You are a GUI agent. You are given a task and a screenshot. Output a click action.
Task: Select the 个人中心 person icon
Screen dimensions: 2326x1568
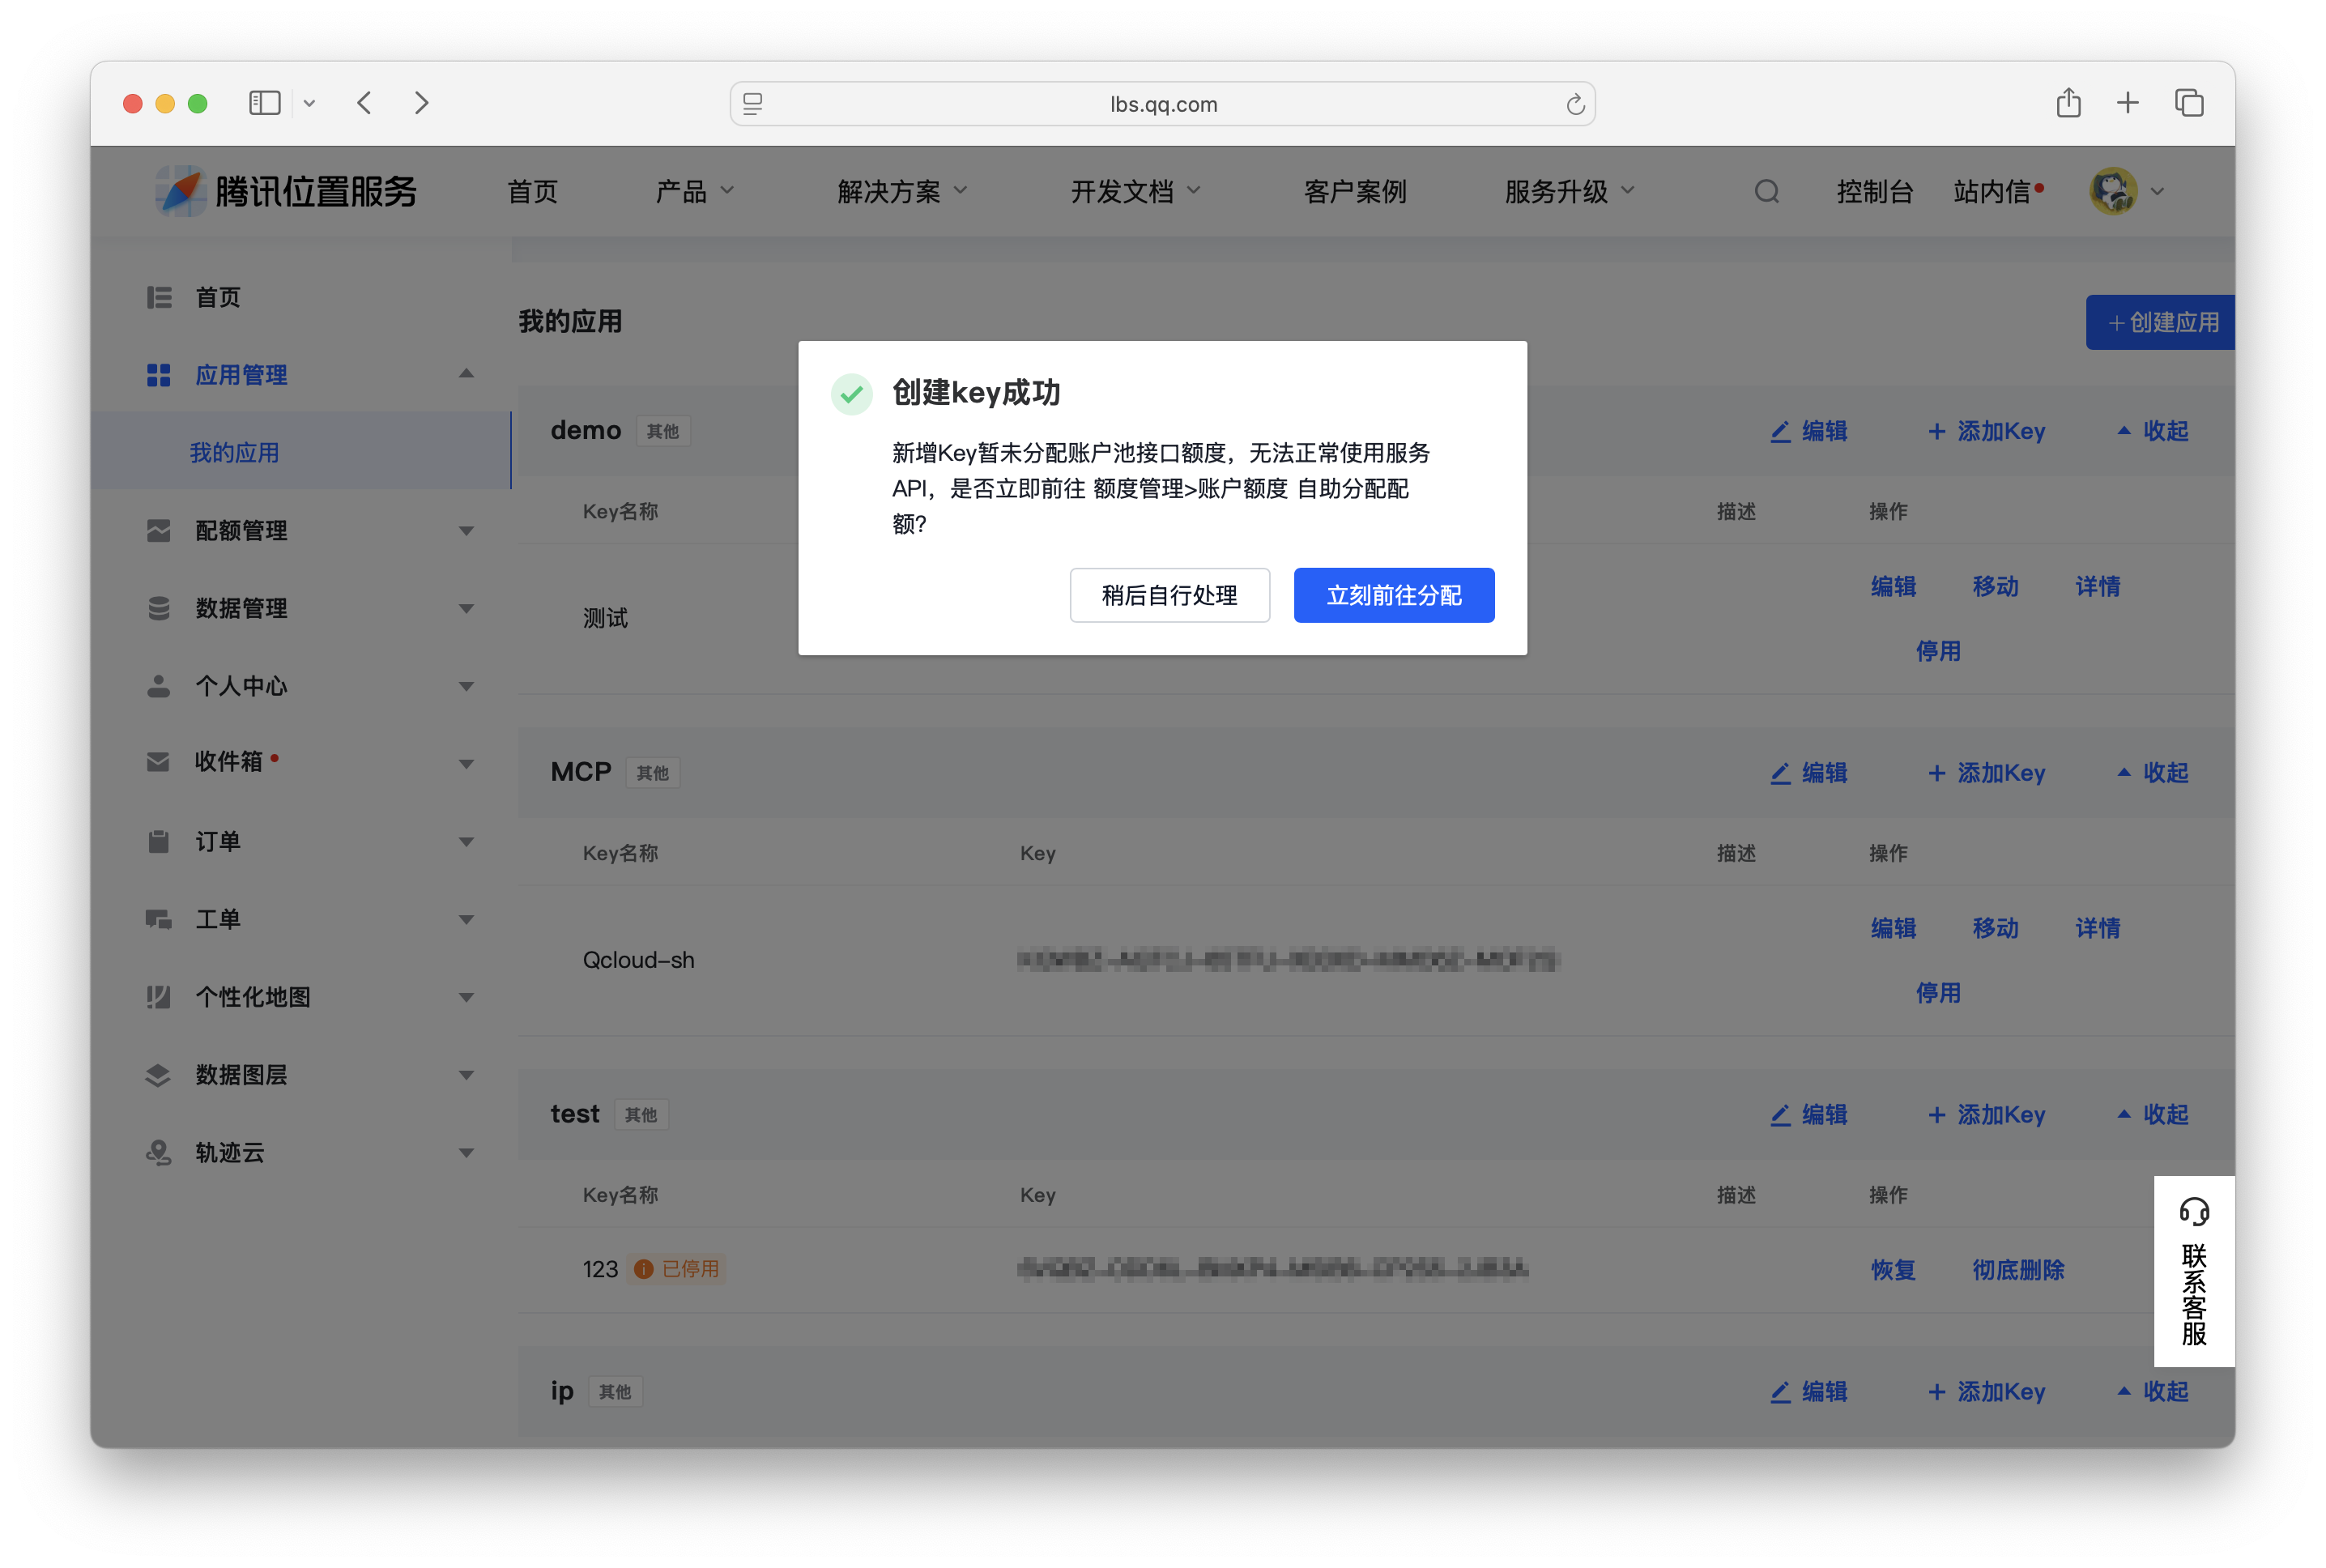coord(158,685)
